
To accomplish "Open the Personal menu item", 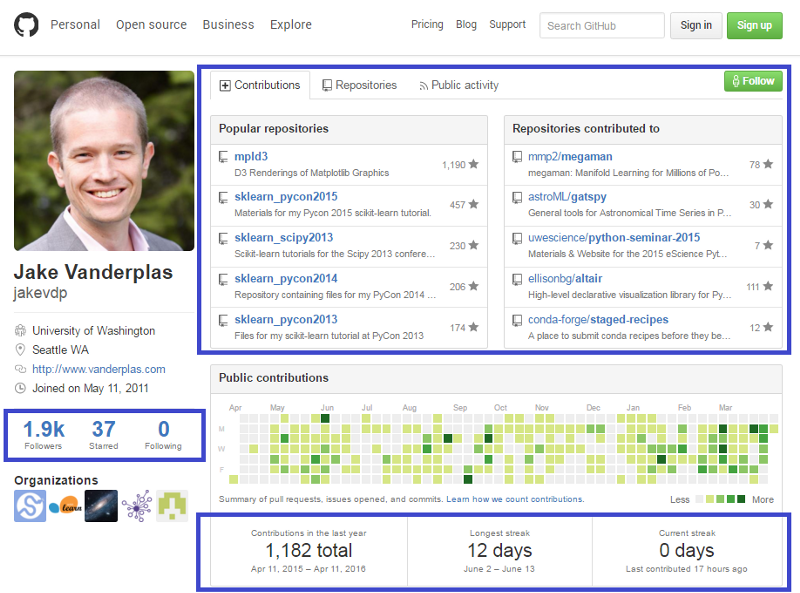I will pos(75,24).
